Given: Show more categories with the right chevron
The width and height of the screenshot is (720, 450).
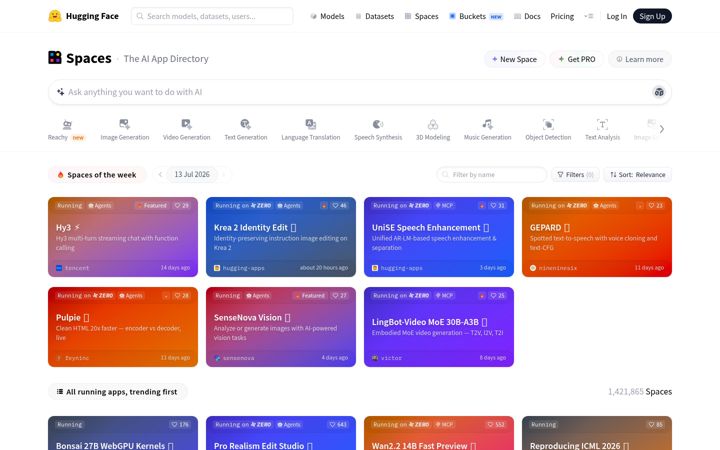Looking at the screenshot, I should 662,129.
